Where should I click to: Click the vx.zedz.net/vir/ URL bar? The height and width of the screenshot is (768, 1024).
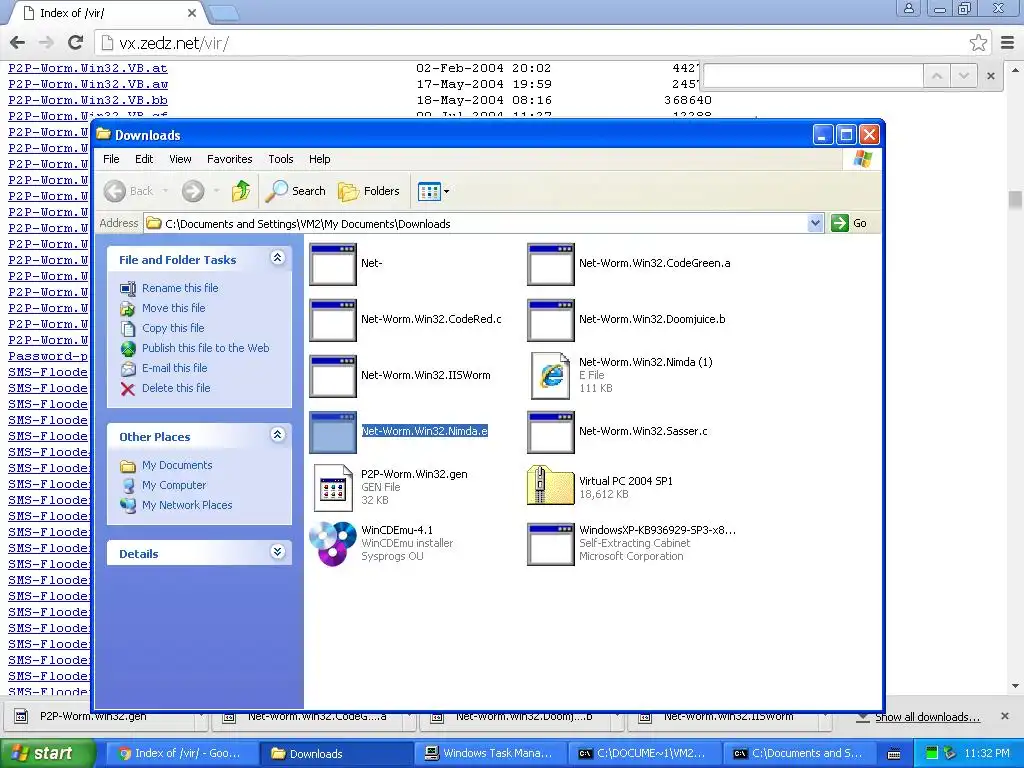click(x=542, y=43)
